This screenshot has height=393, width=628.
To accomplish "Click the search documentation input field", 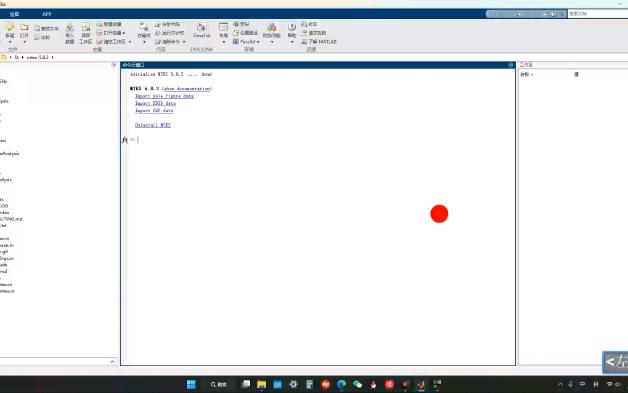I will click(598, 14).
